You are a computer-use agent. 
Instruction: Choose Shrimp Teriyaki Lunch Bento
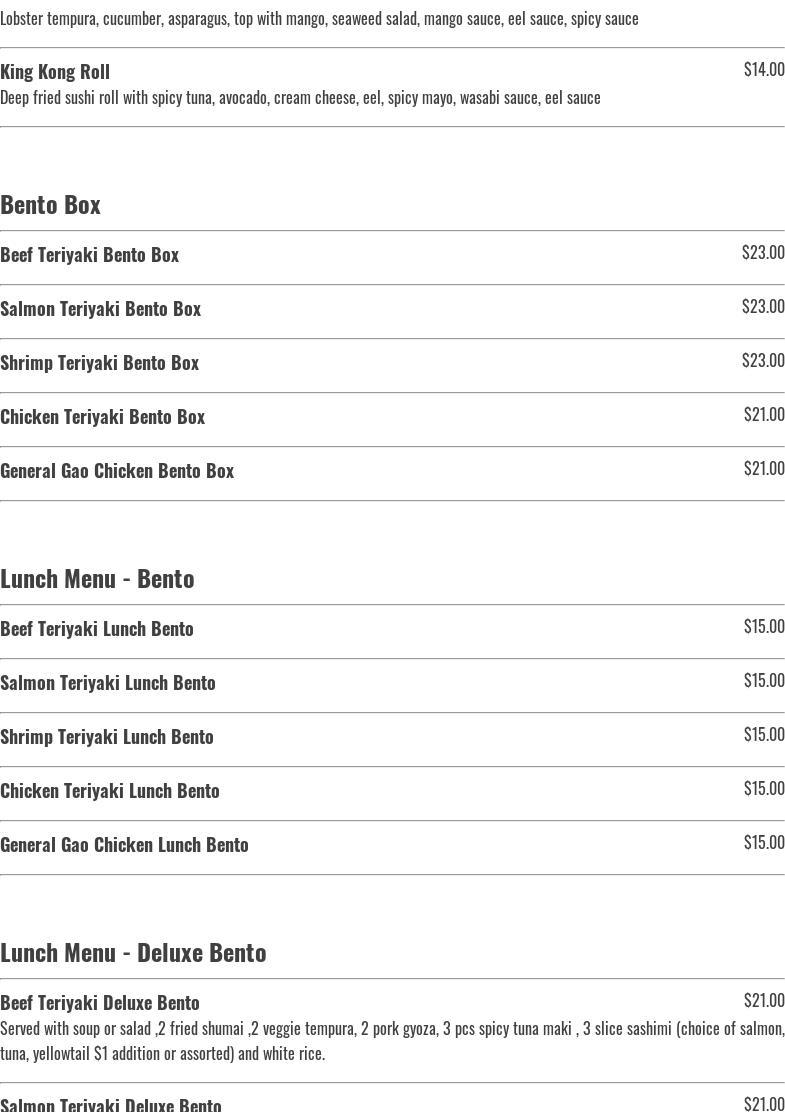(x=107, y=737)
